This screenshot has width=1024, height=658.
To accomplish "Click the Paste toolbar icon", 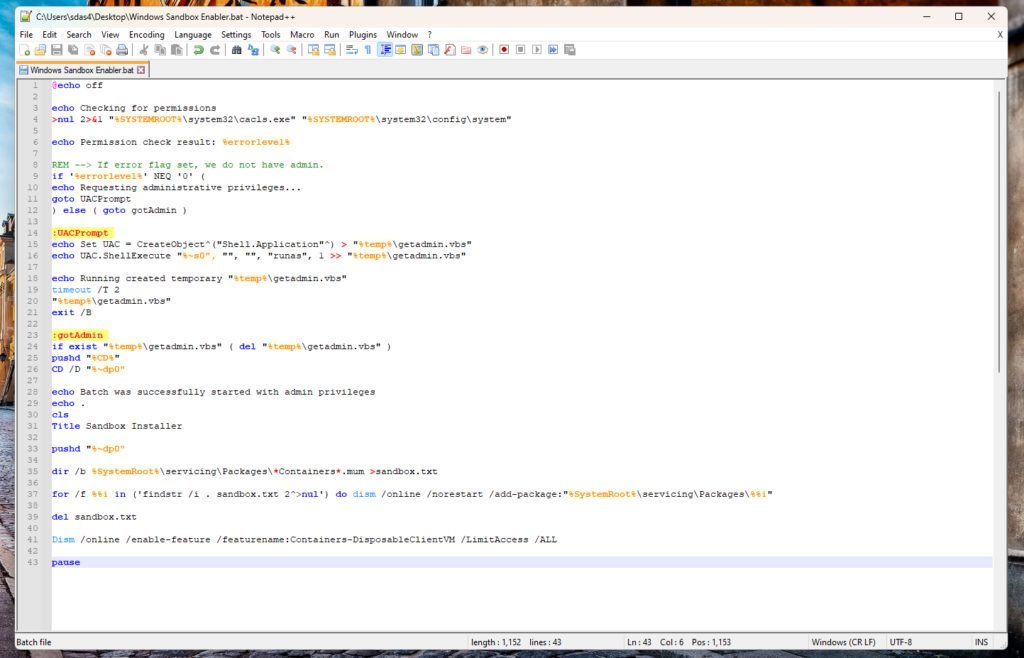I will [x=176, y=50].
